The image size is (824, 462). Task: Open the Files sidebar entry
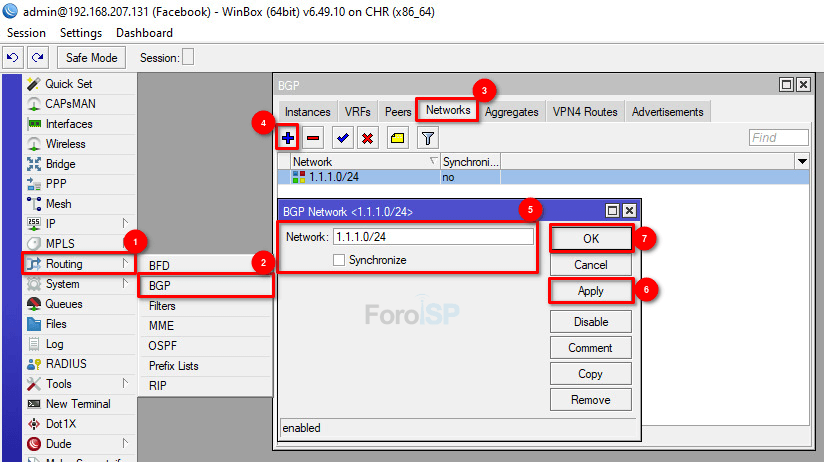click(x=56, y=324)
